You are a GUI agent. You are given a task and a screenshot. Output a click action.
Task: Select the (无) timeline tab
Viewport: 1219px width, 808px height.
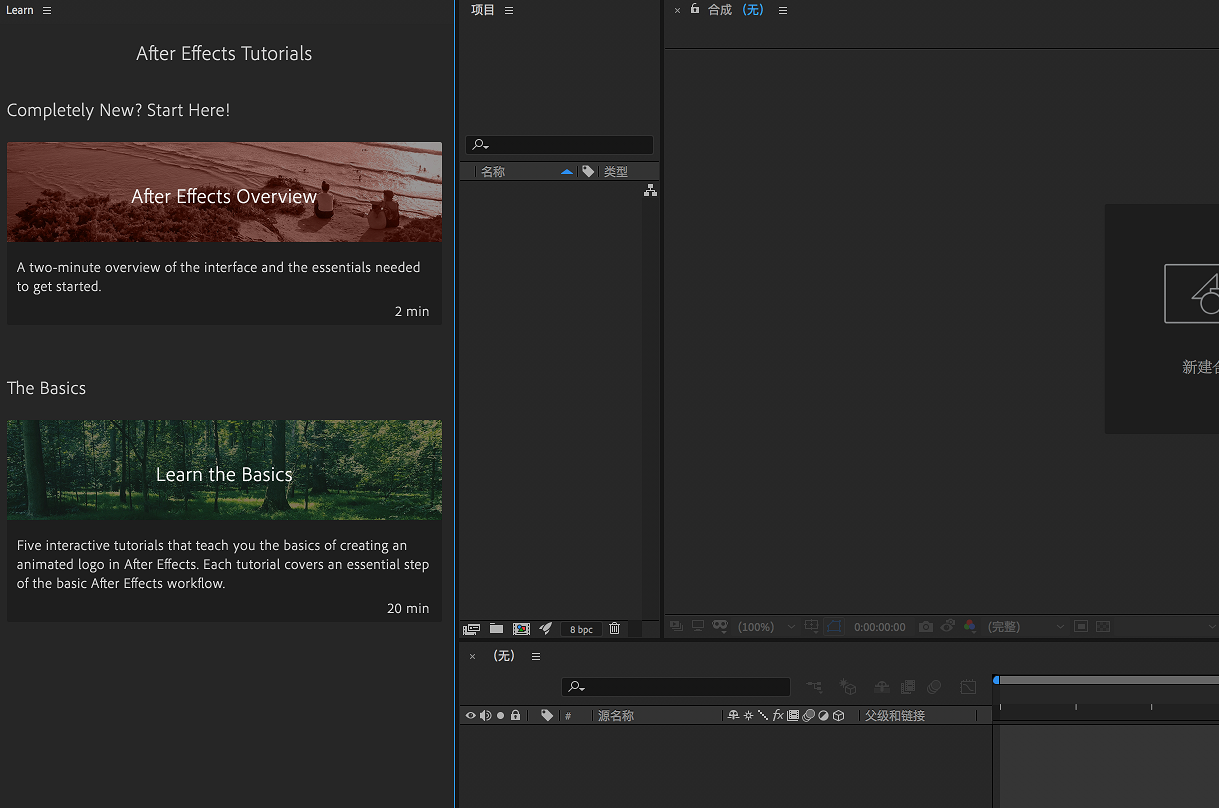(x=504, y=656)
